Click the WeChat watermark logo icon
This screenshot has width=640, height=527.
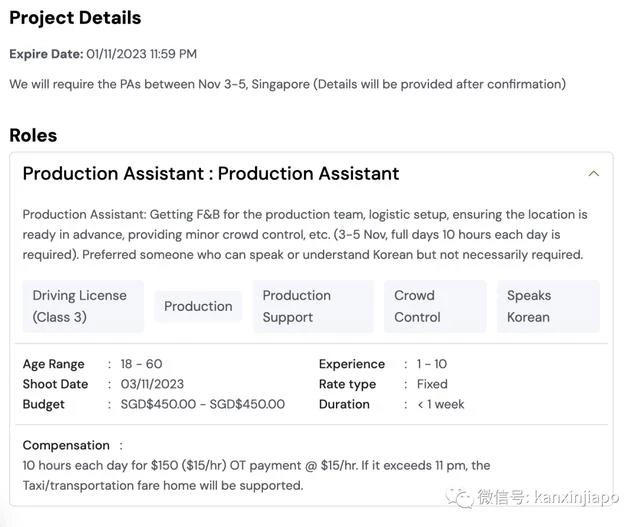coord(459,498)
